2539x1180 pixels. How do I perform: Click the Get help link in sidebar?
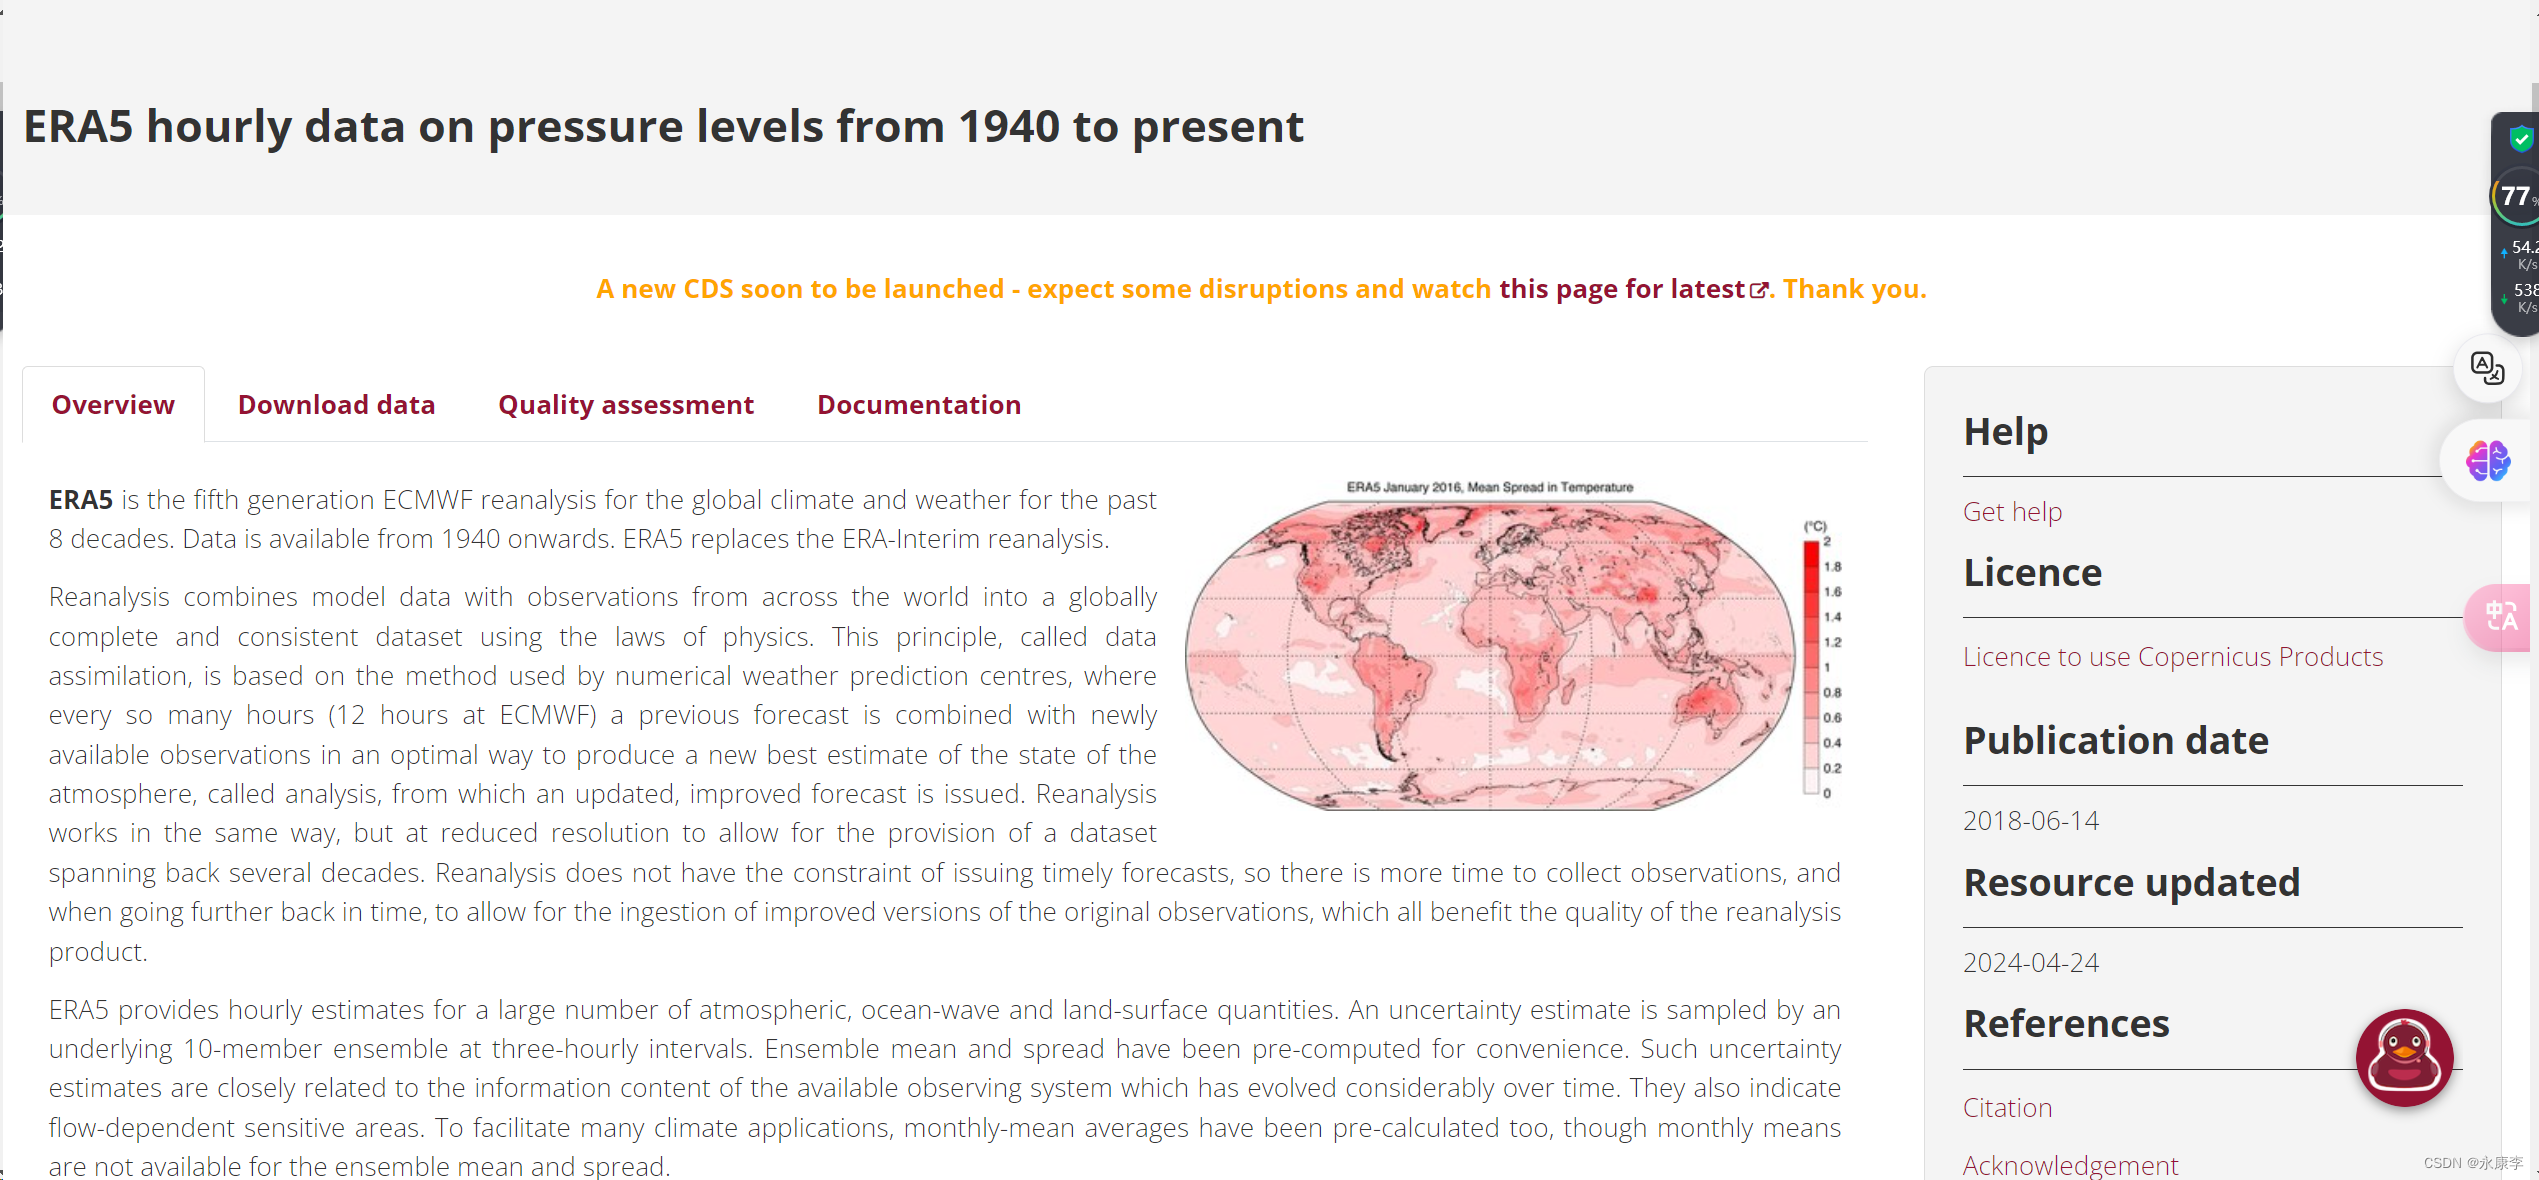click(x=2013, y=511)
